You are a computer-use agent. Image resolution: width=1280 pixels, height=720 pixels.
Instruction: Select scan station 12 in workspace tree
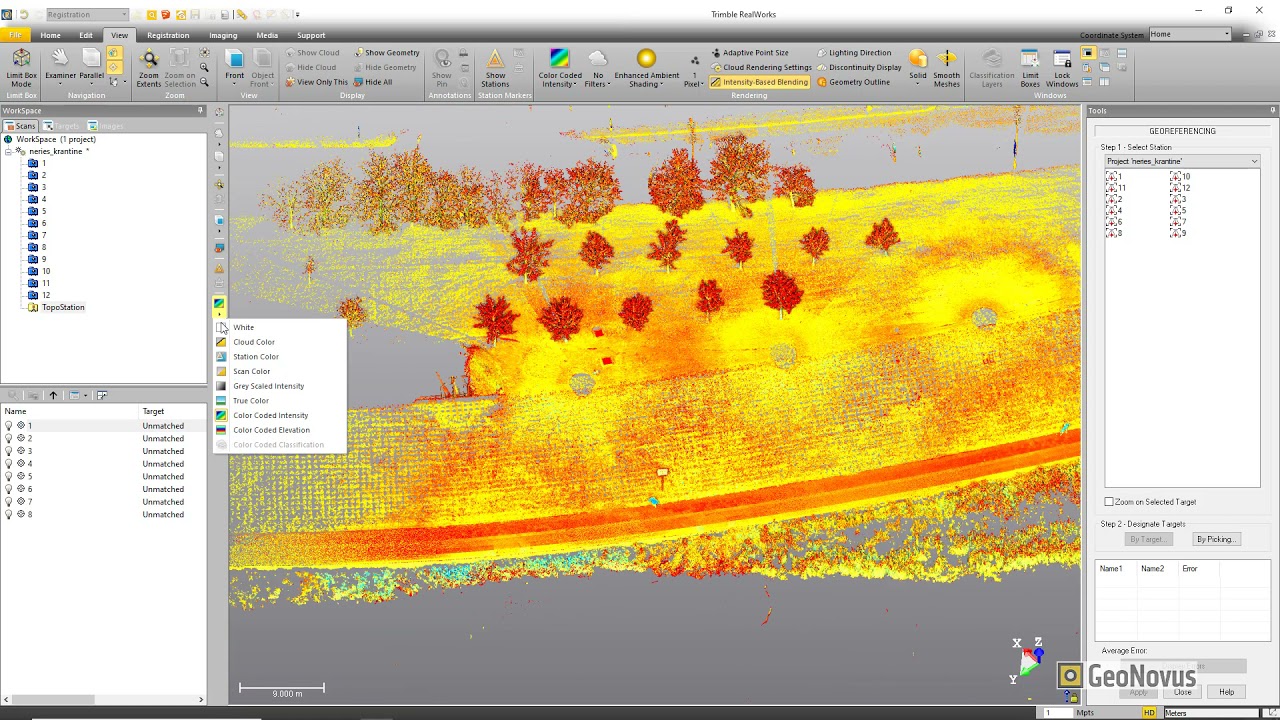coord(46,295)
